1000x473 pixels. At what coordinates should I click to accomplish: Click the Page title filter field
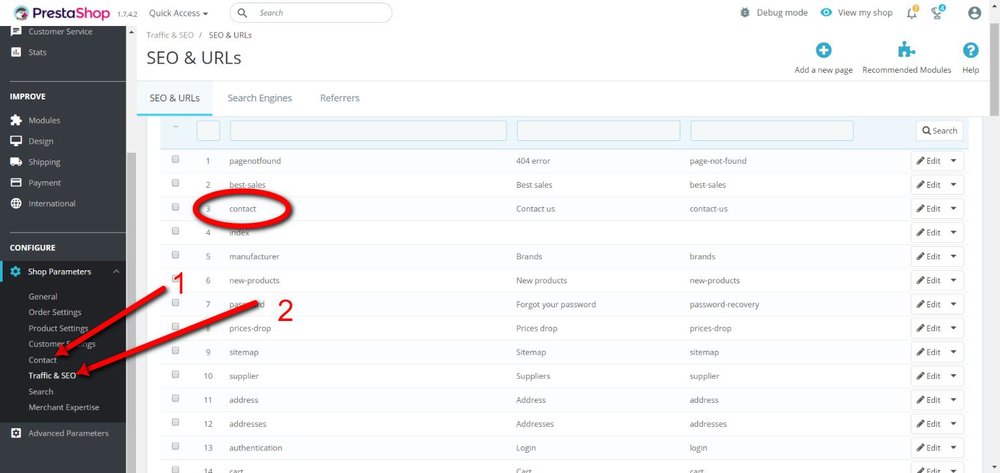598,131
